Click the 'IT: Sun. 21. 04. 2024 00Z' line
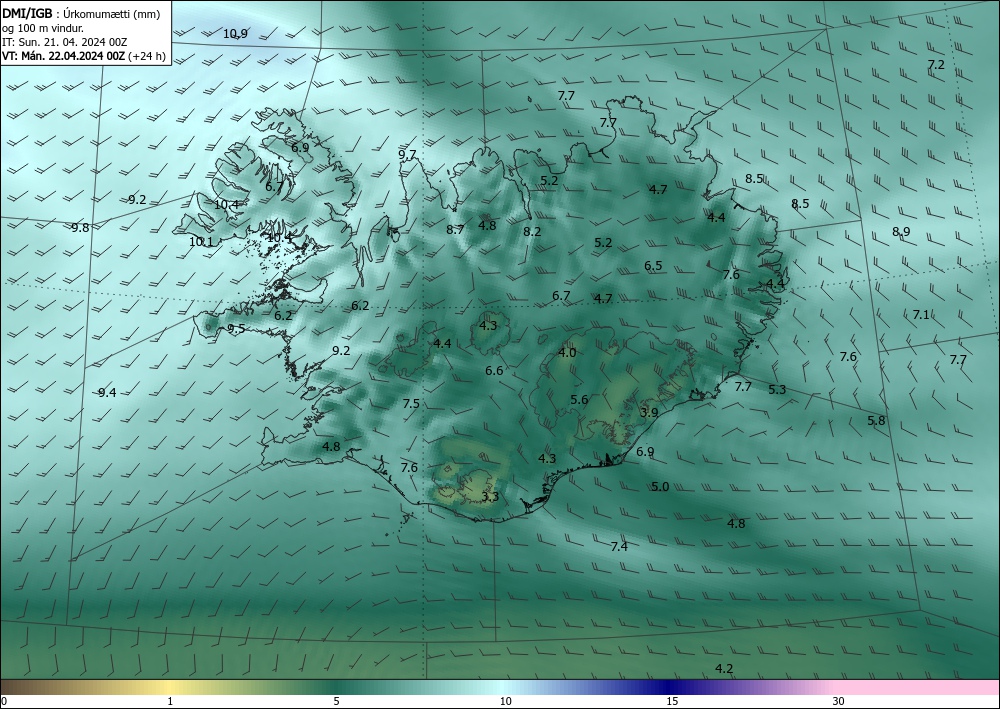The width and height of the screenshot is (1000, 709). click(64, 42)
